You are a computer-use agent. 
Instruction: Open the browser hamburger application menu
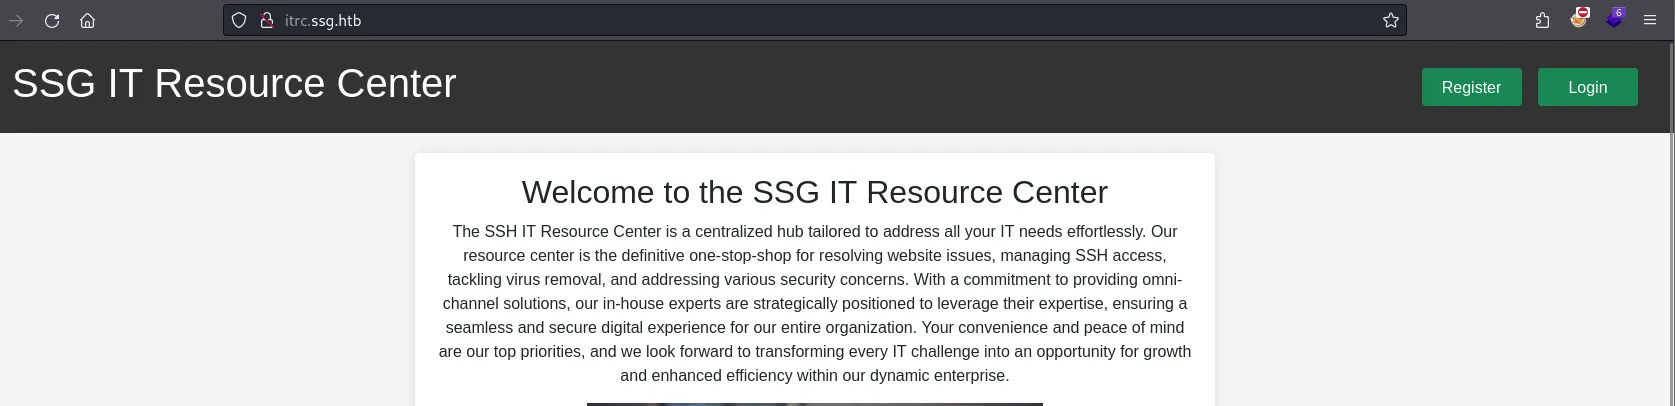pyautogui.click(x=1650, y=20)
